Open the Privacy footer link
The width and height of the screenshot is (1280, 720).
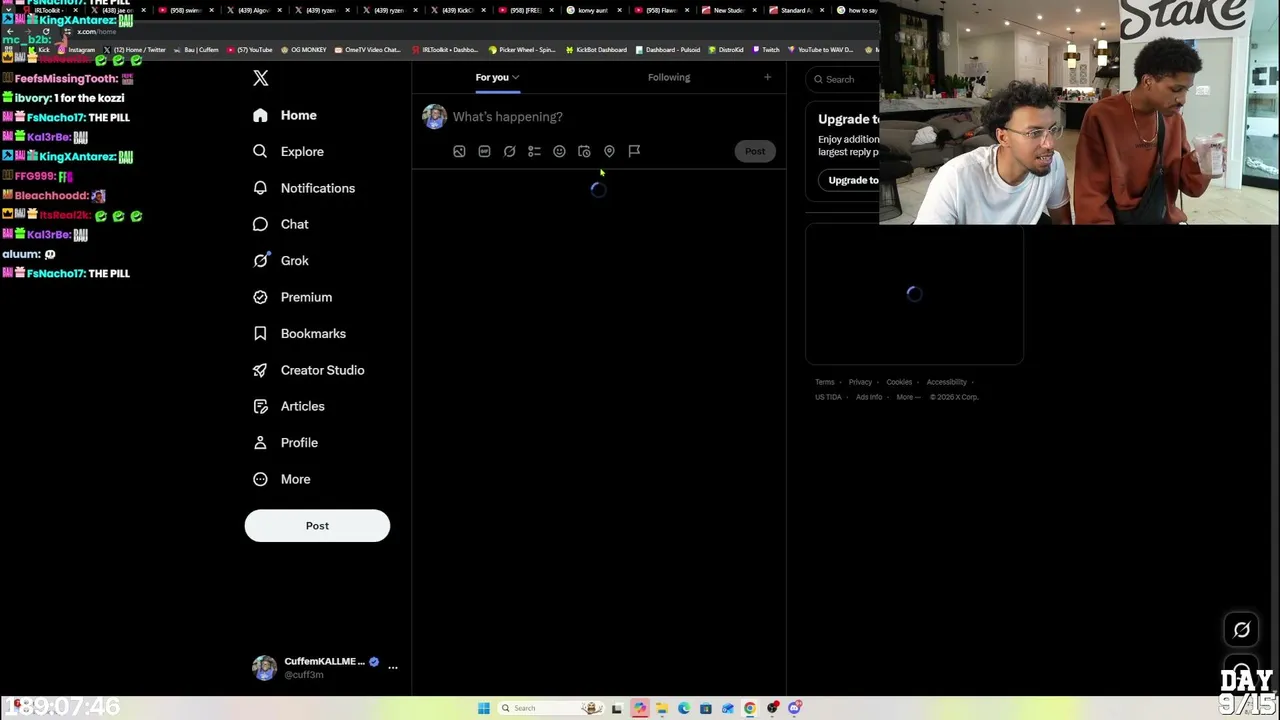pos(860,382)
